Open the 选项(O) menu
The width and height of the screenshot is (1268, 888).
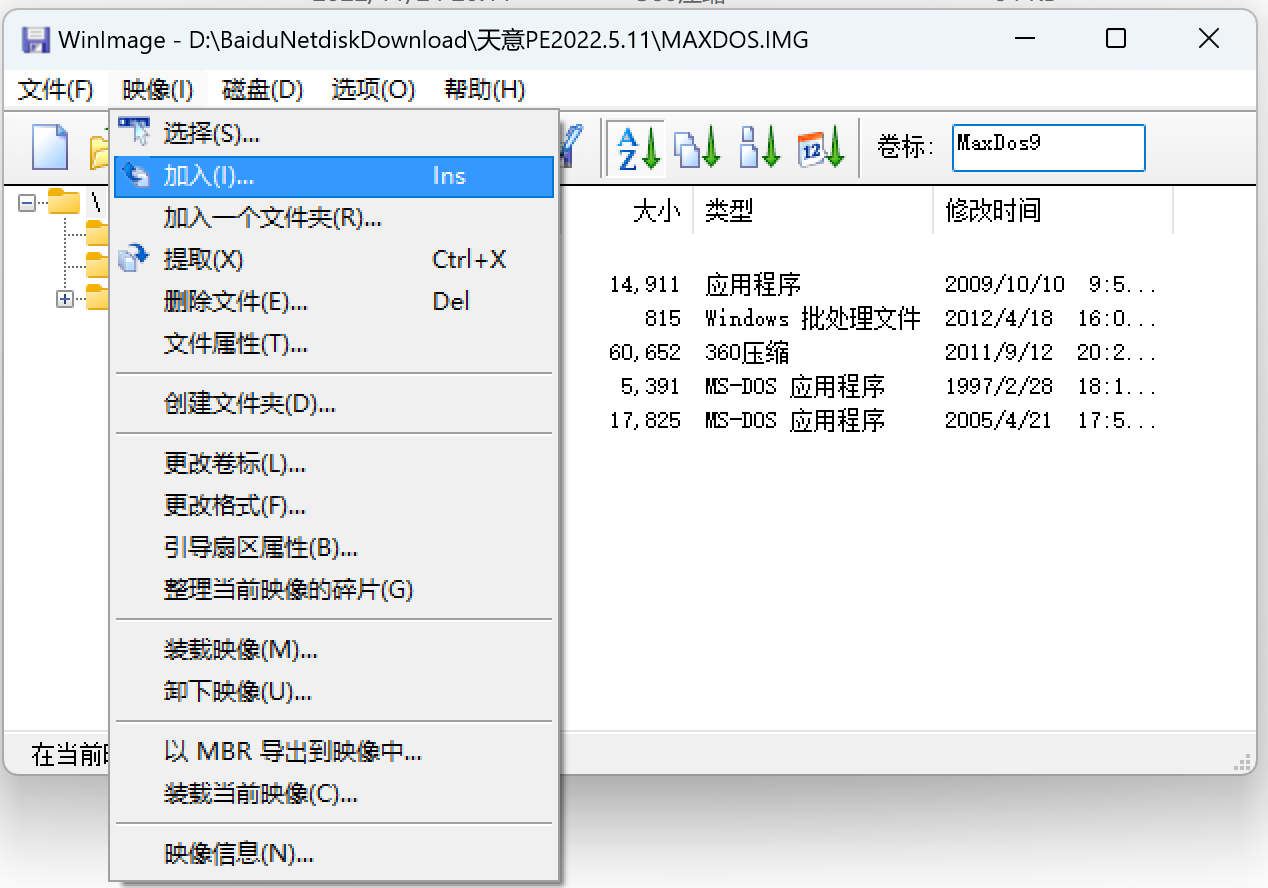(373, 90)
